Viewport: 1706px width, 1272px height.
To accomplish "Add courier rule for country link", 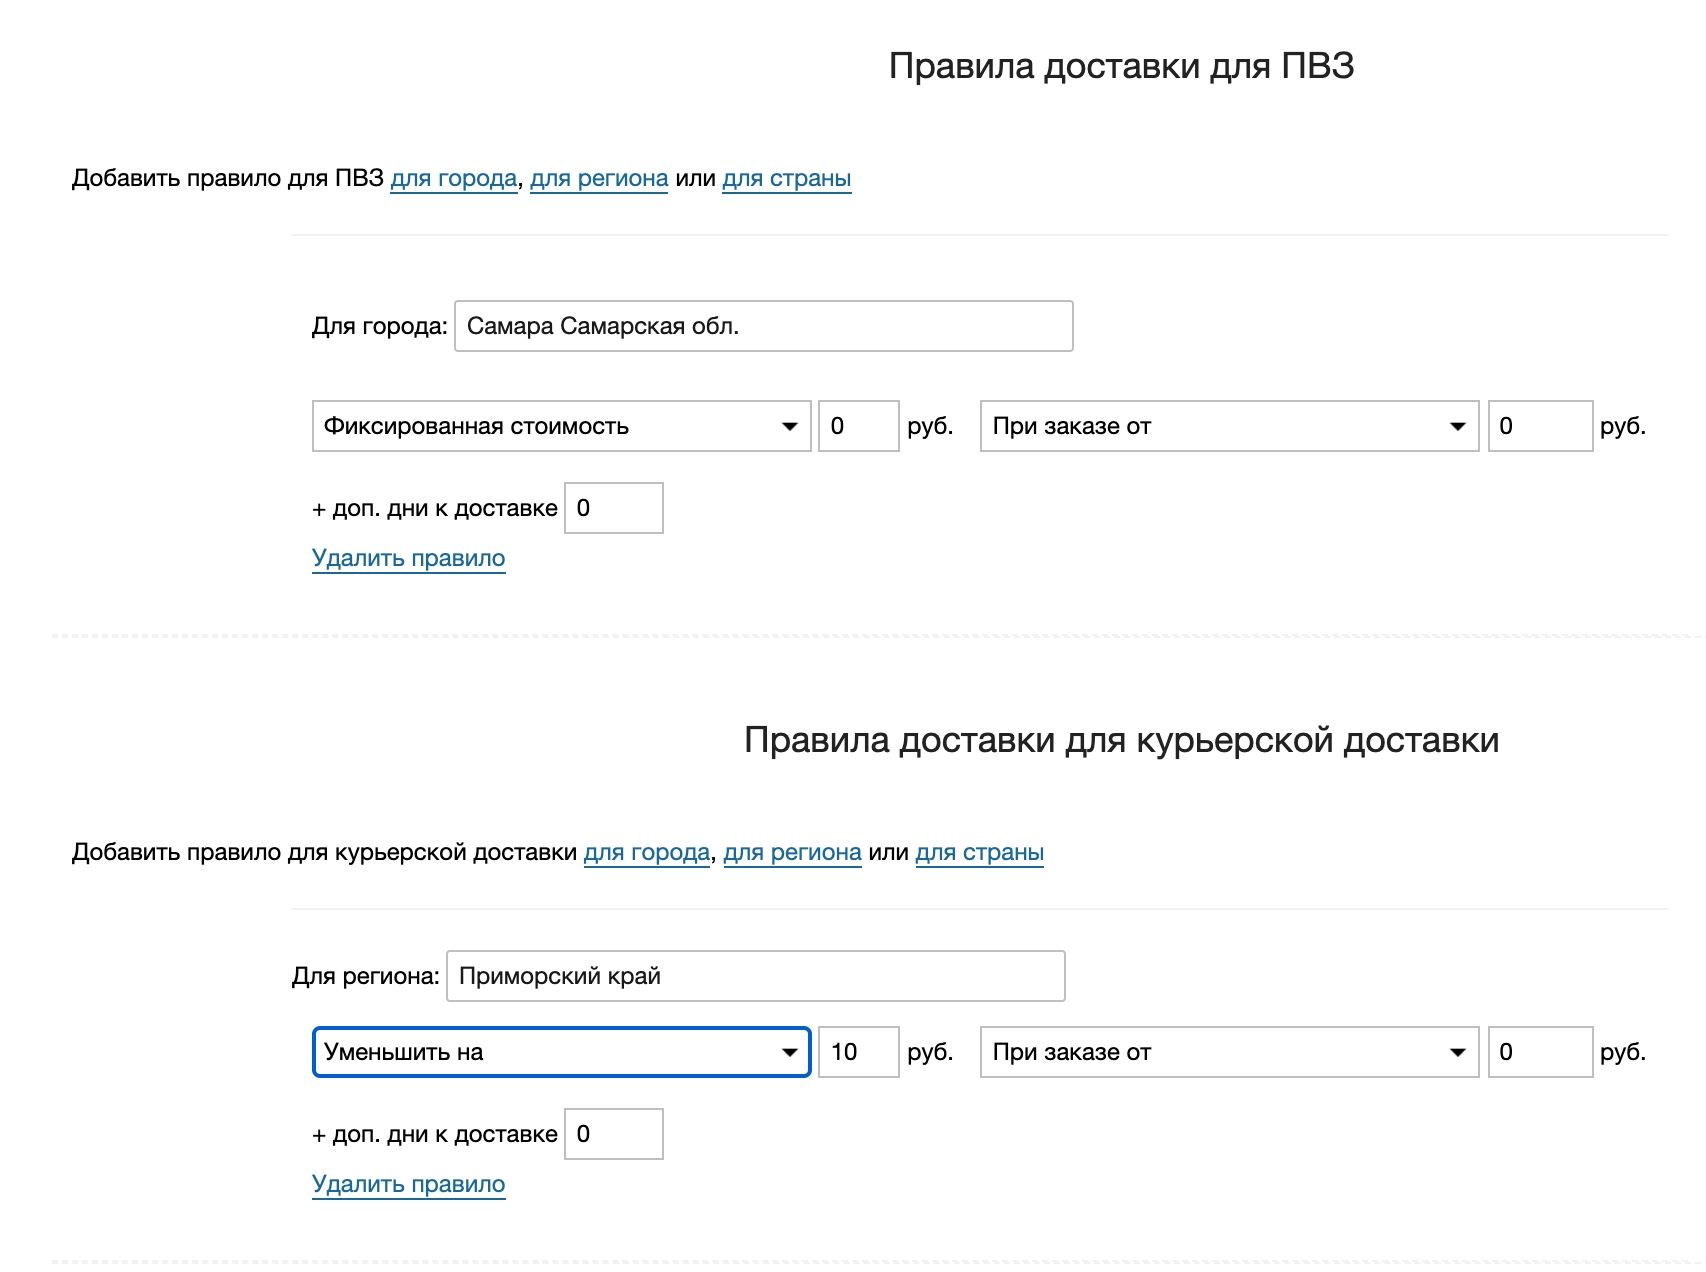I will coord(979,853).
